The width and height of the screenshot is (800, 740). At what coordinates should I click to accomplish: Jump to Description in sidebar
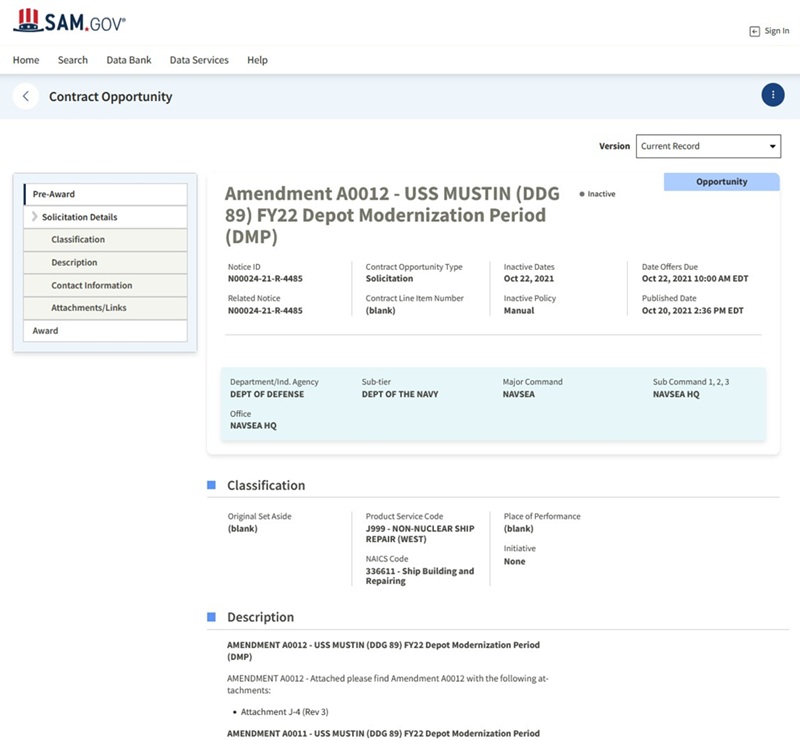click(x=74, y=263)
